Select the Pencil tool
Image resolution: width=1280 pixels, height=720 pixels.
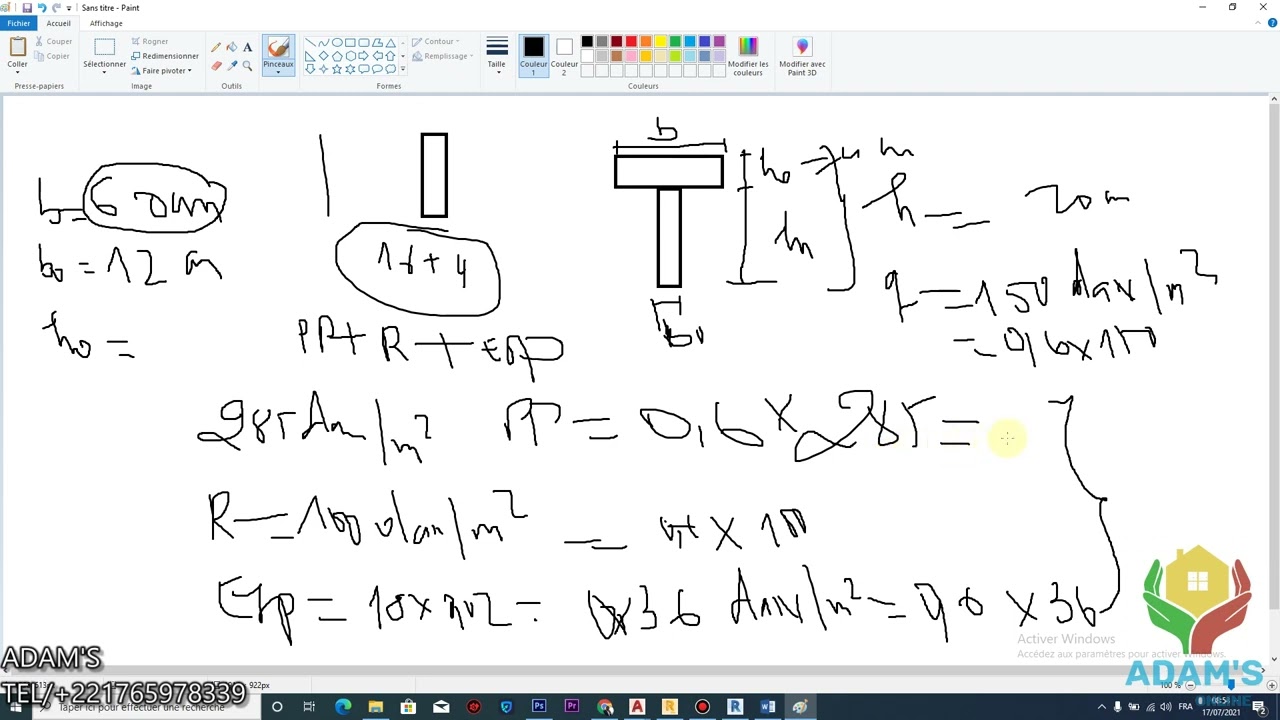[x=216, y=47]
